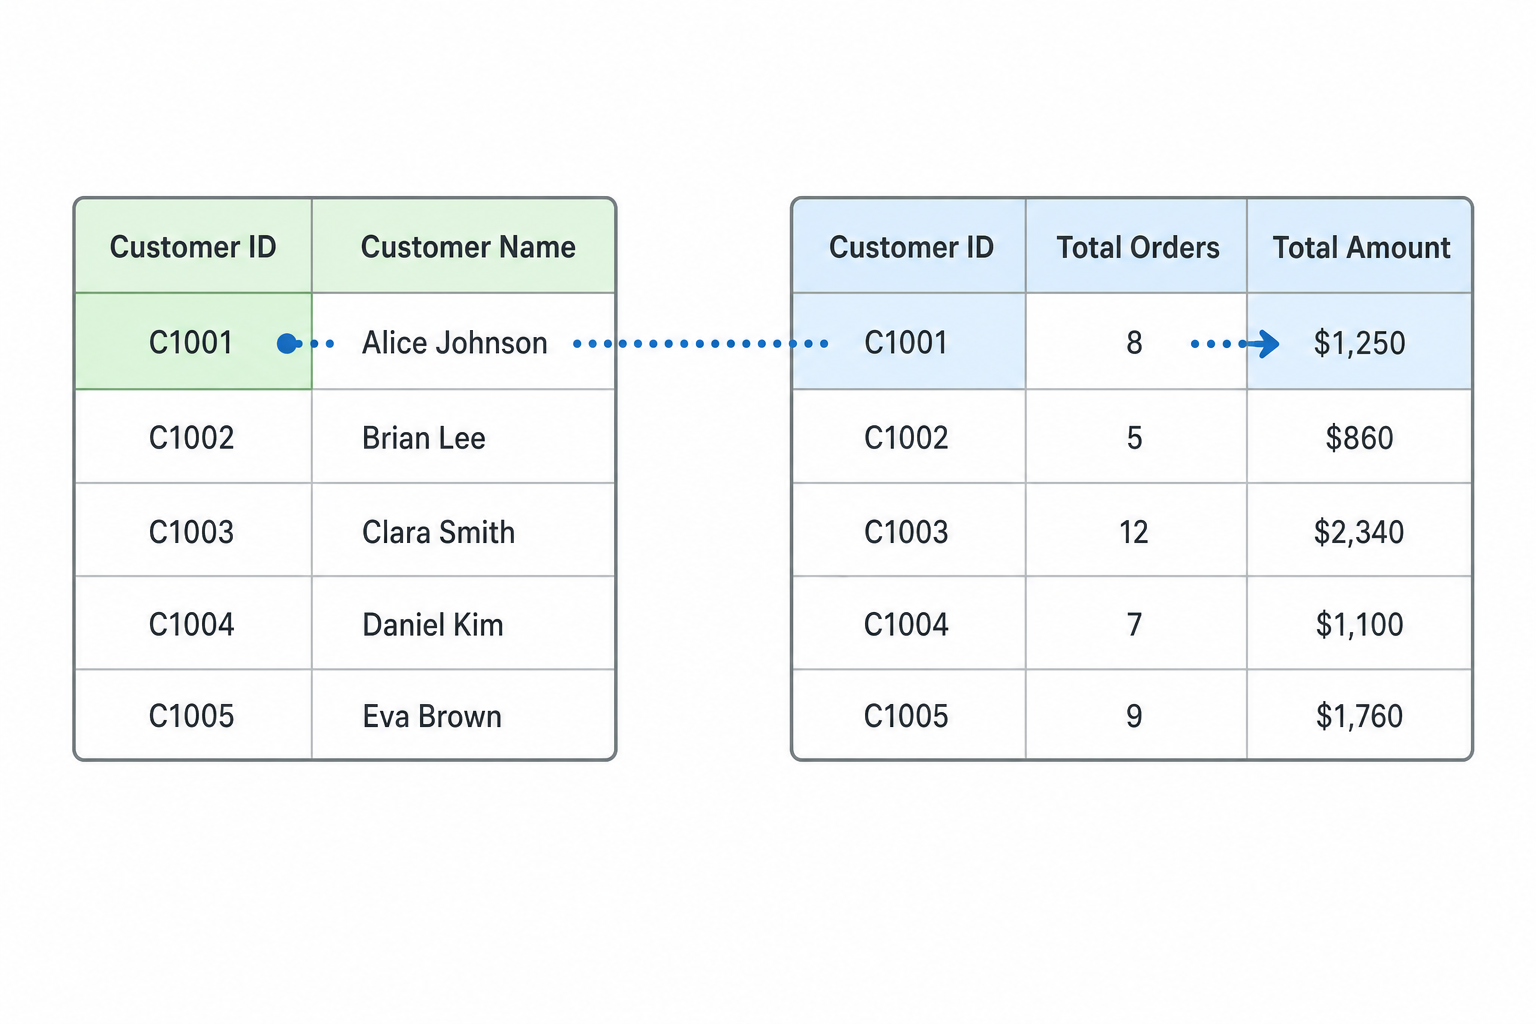Select the C1004 cell in the $1,100 row
This screenshot has width=1536, height=1024.
[909, 623]
